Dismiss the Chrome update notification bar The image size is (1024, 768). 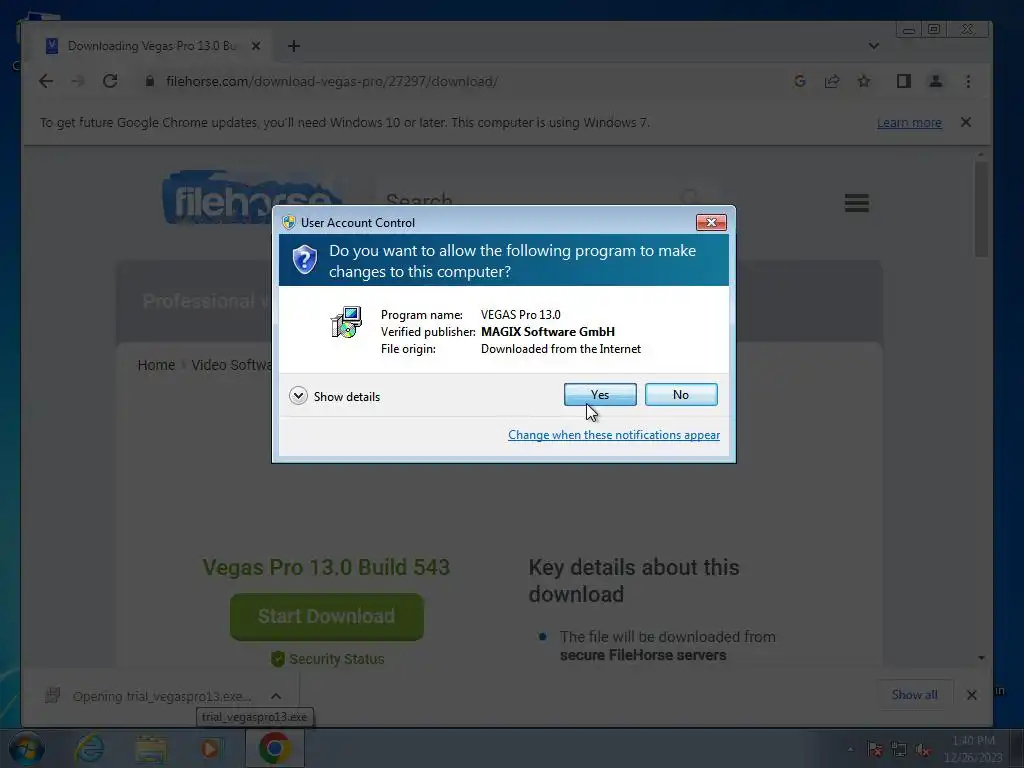[966, 122]
